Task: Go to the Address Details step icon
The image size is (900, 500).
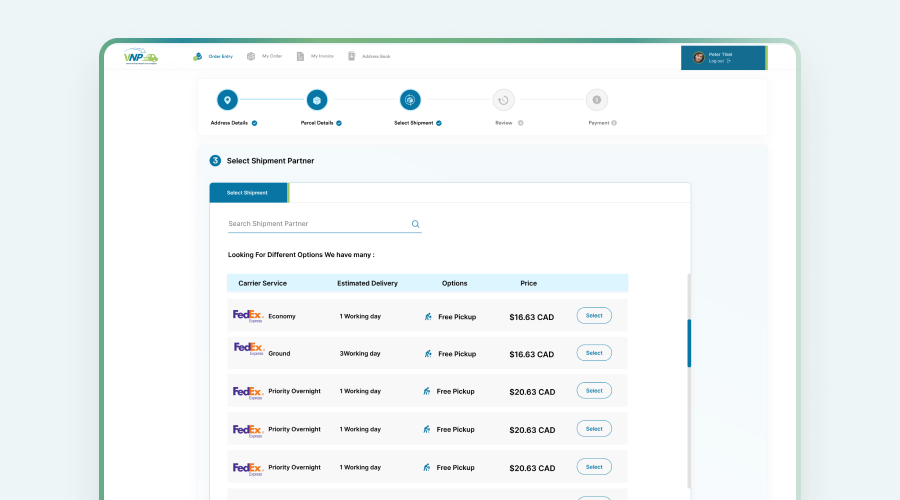Action: pyautogui.click(x=227, y=100)
